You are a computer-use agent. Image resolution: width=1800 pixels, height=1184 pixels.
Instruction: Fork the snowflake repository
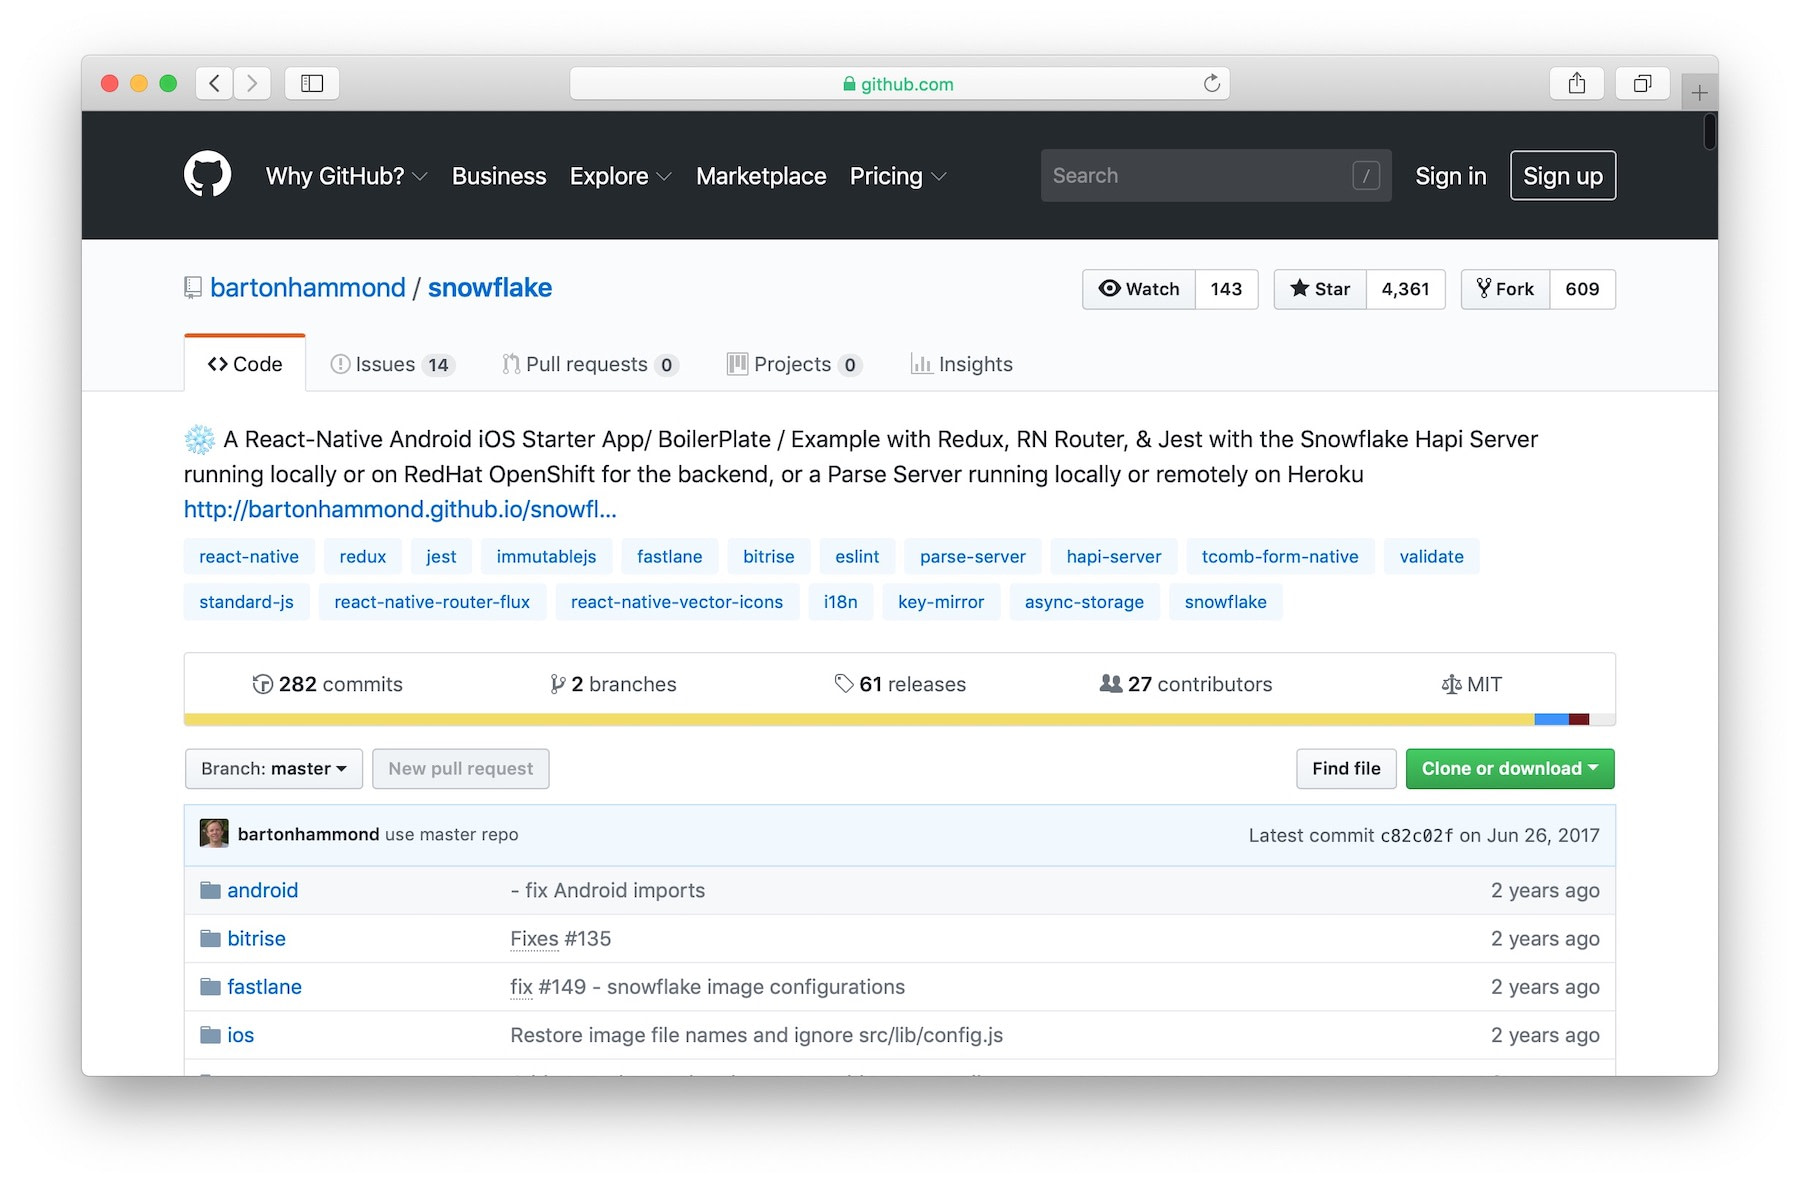(x=1505, y=289)
